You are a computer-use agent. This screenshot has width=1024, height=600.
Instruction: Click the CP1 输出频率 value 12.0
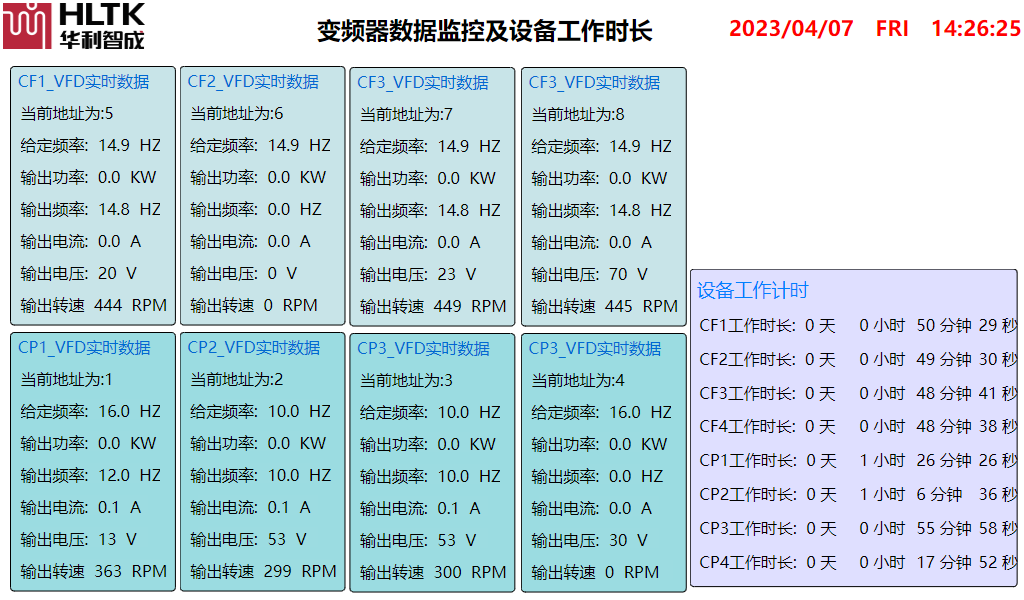[114, 476]
